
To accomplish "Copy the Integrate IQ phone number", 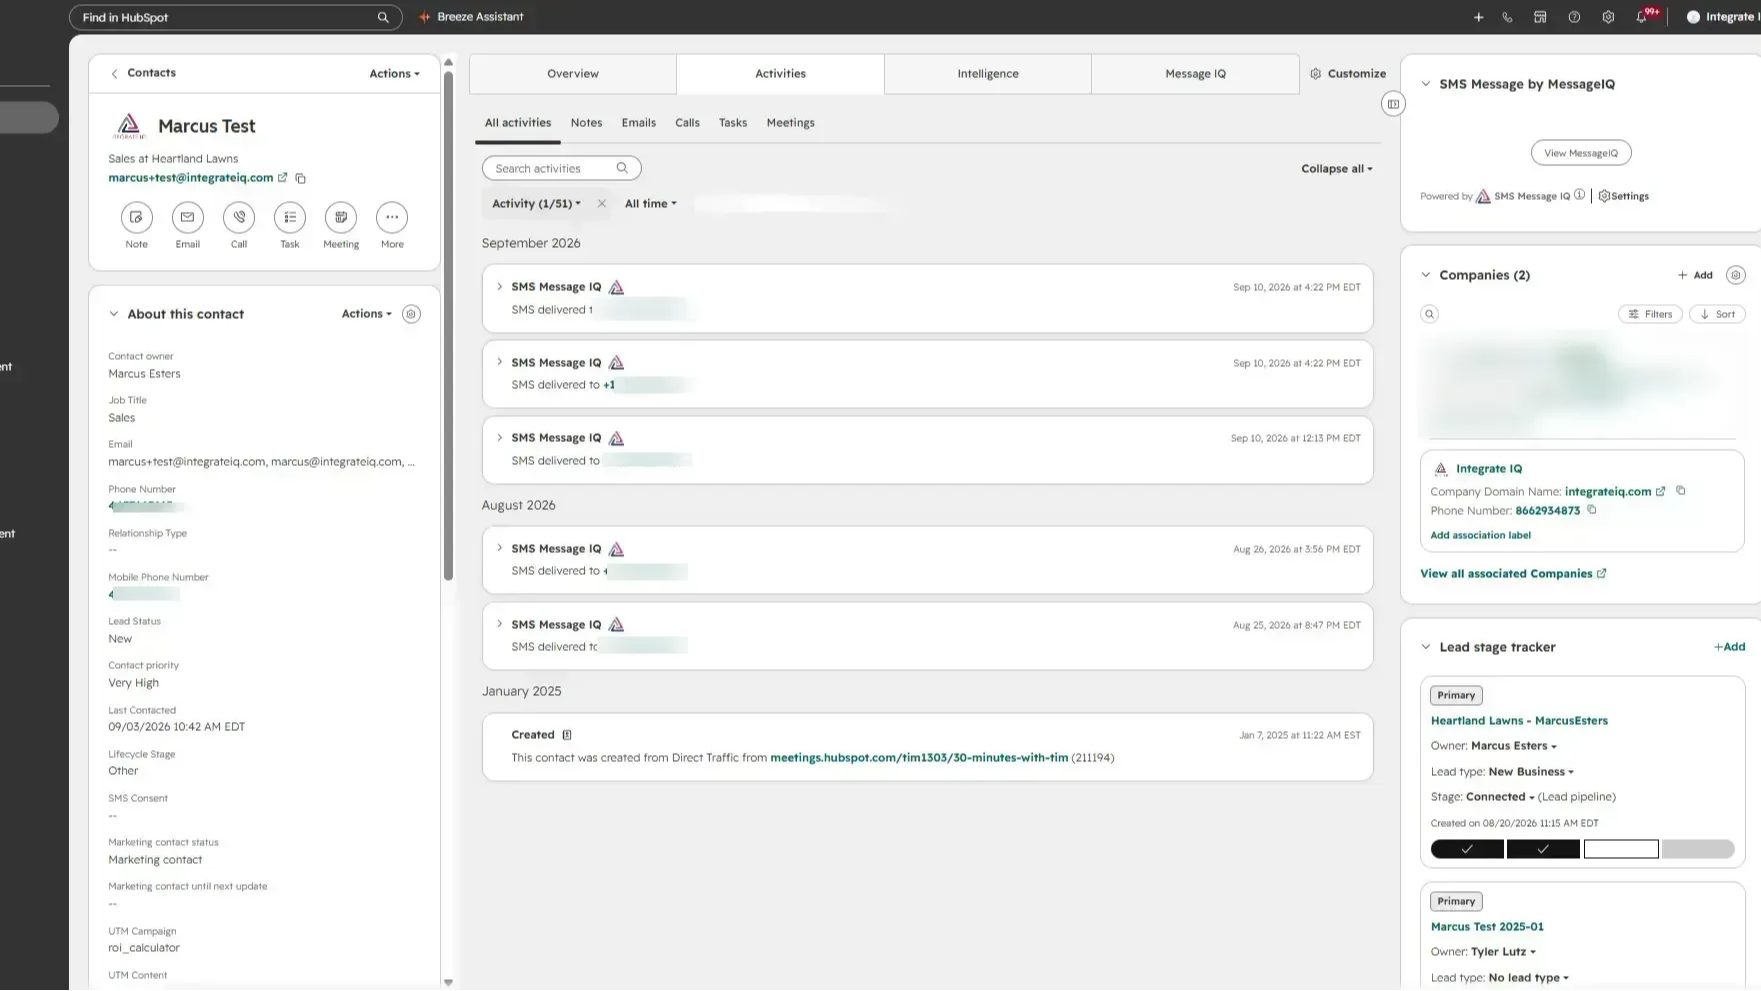I will click(1592, 510).
